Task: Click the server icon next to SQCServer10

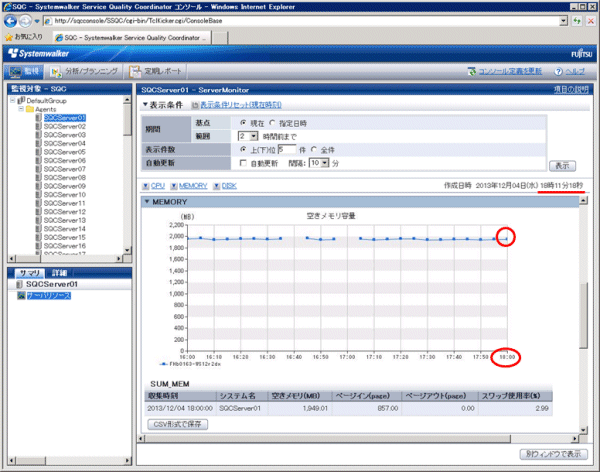Action: point(38,194)
